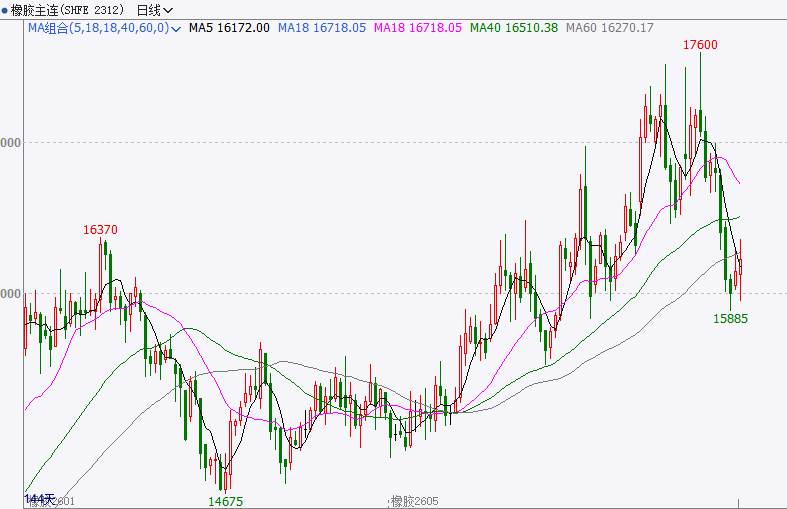Select the blue MA18 16718.05 label
The width and height of the screenshot is (787, 509).
click(317, 28)
